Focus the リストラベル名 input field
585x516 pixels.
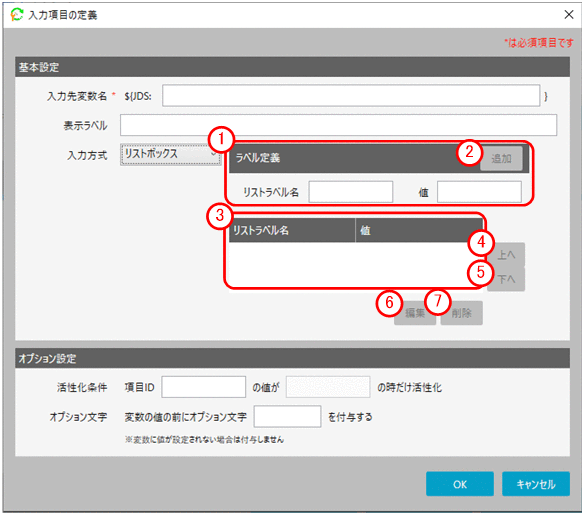click(351, 192)
